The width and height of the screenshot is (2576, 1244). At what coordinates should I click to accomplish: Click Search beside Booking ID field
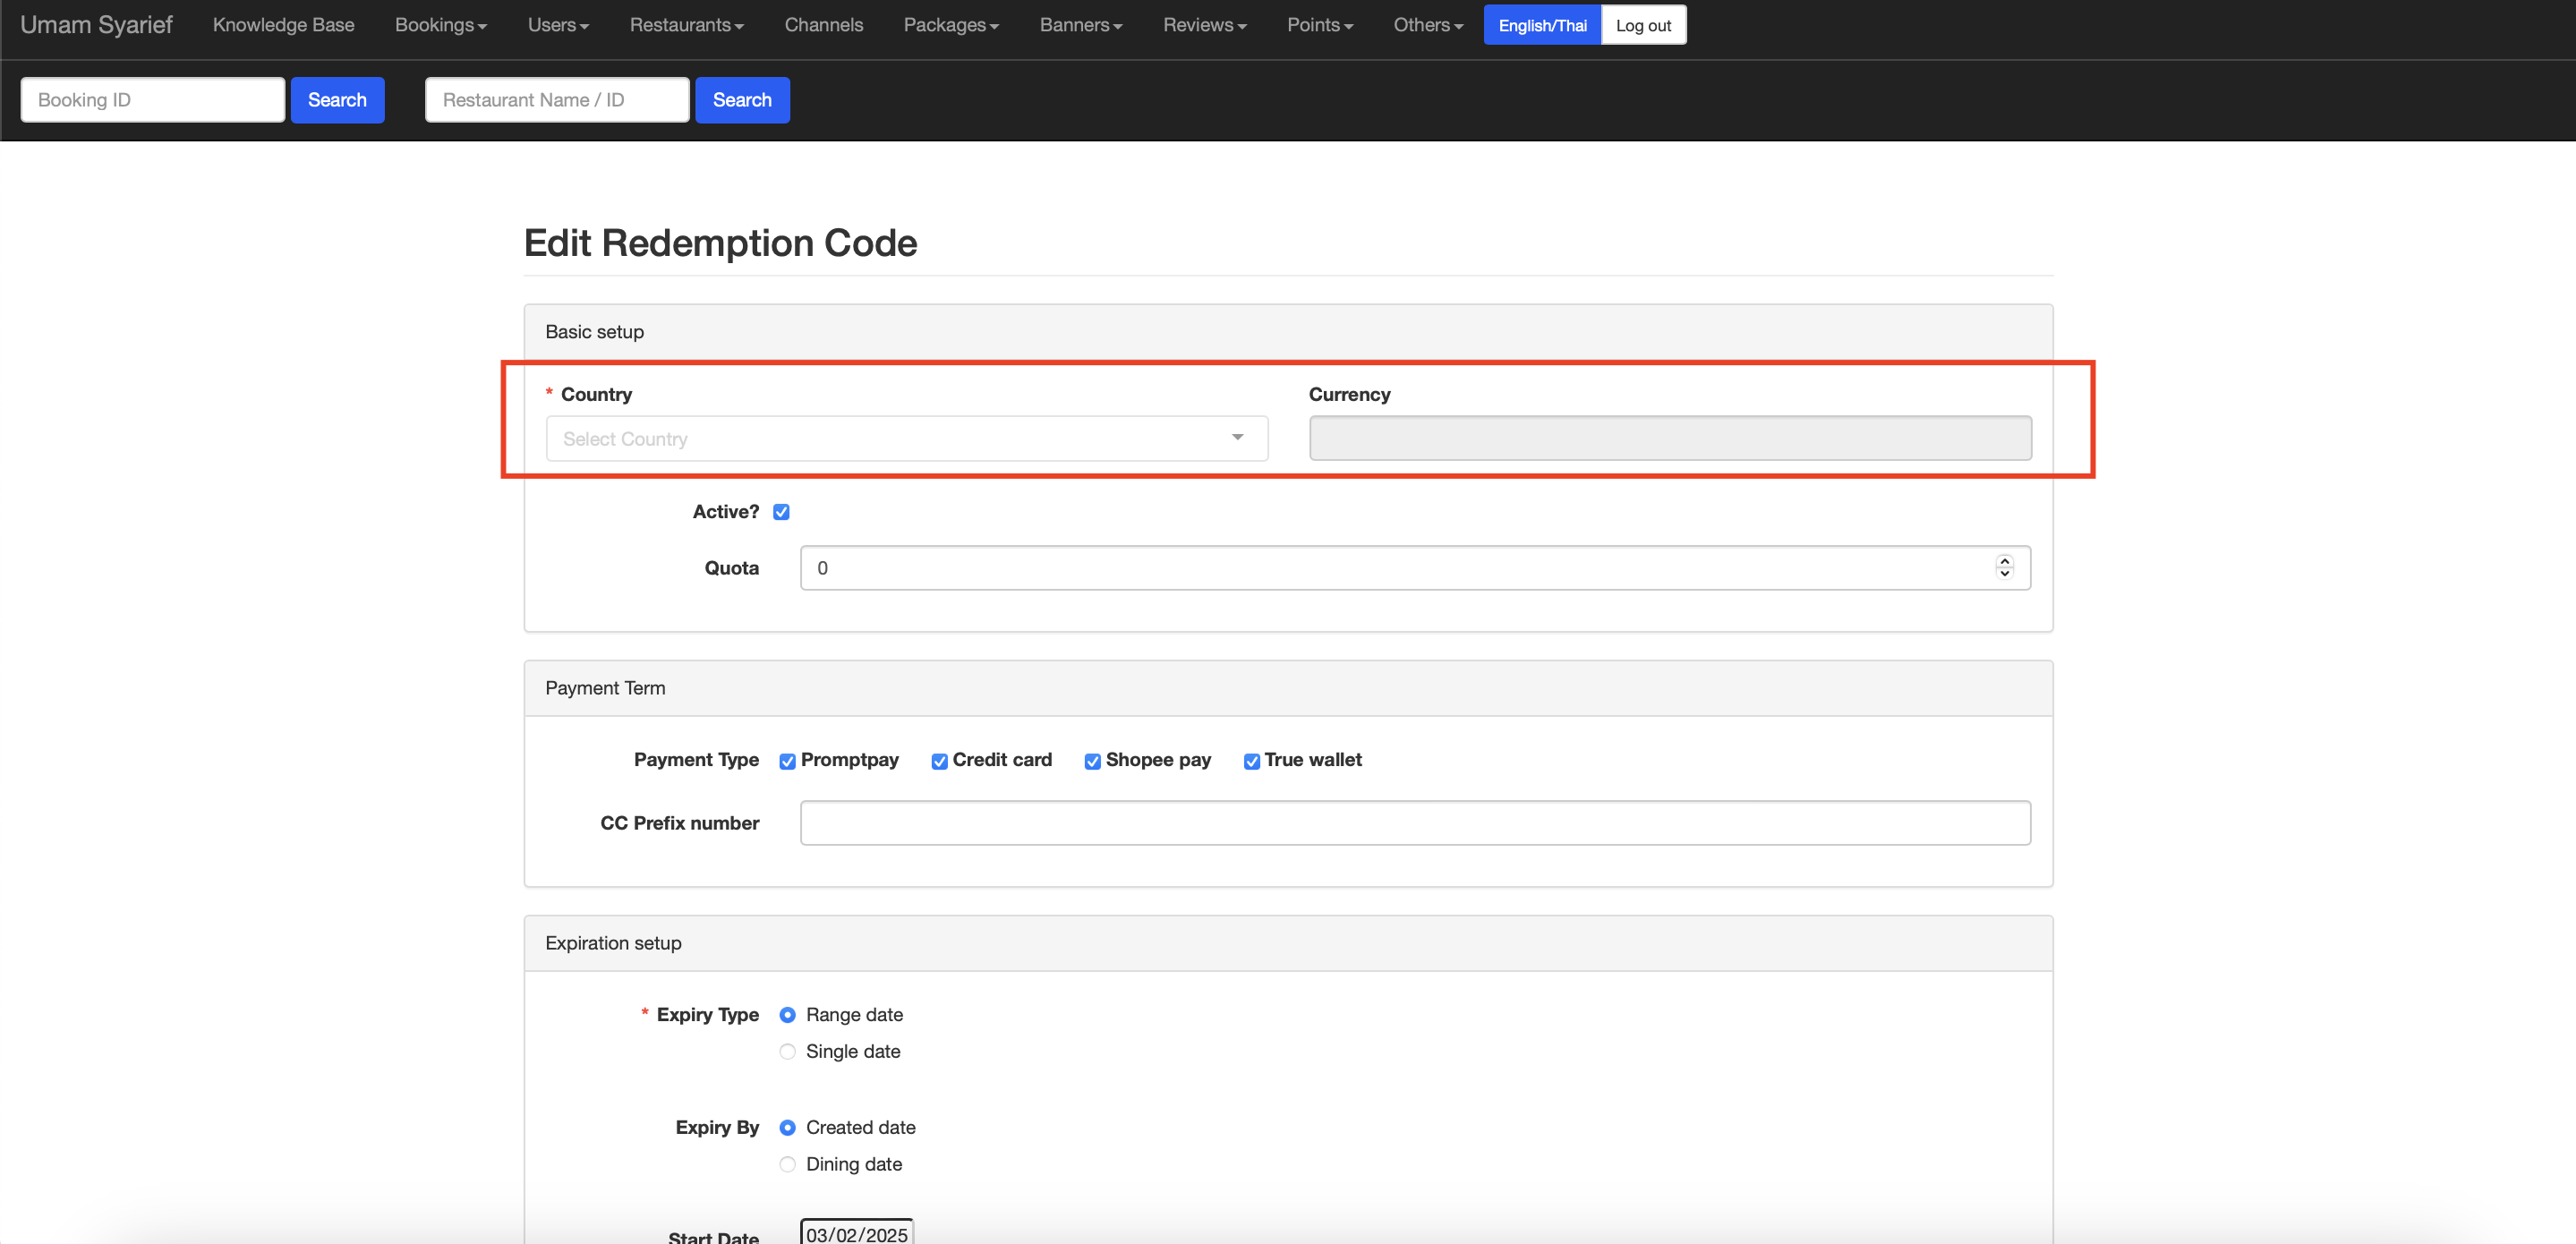[x=337, y=100]
